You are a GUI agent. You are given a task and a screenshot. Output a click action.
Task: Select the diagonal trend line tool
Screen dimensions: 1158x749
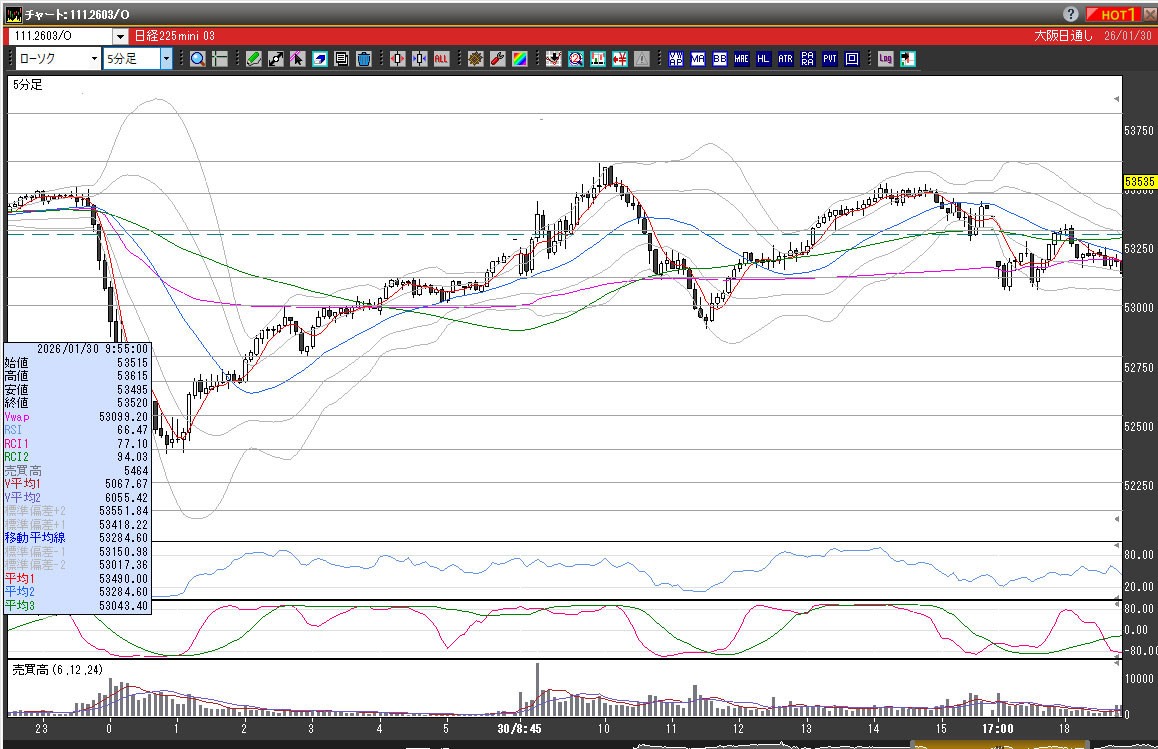pyautogui.click(x=276, y=59)
